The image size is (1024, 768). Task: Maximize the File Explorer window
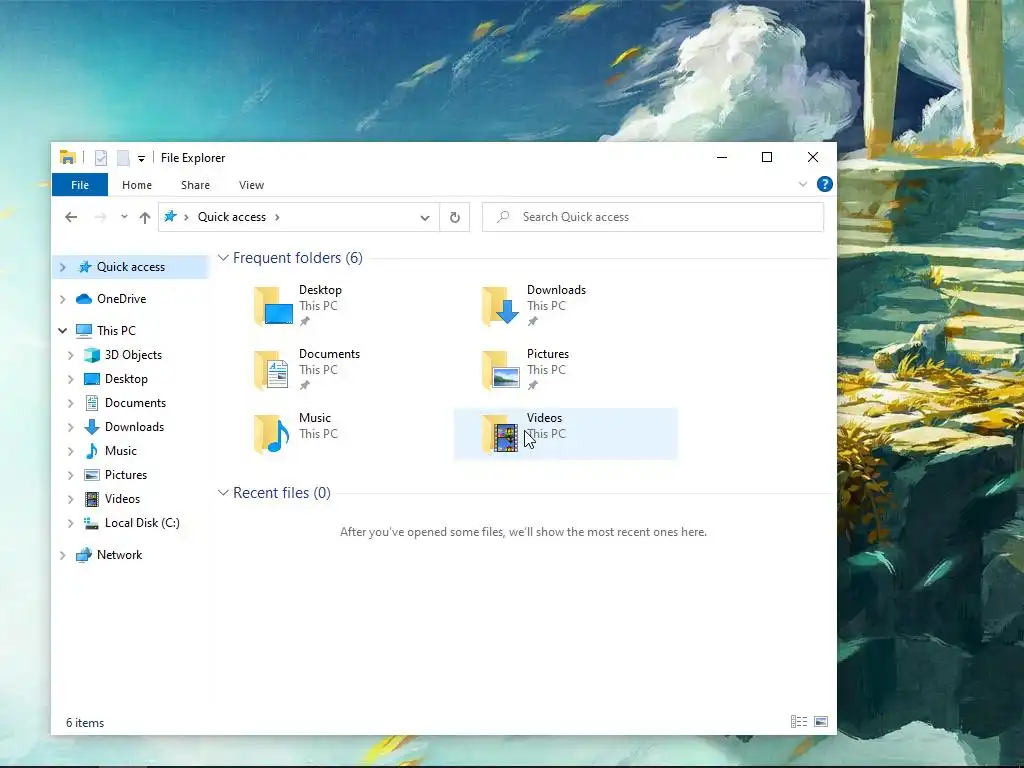tap(767, 157)
